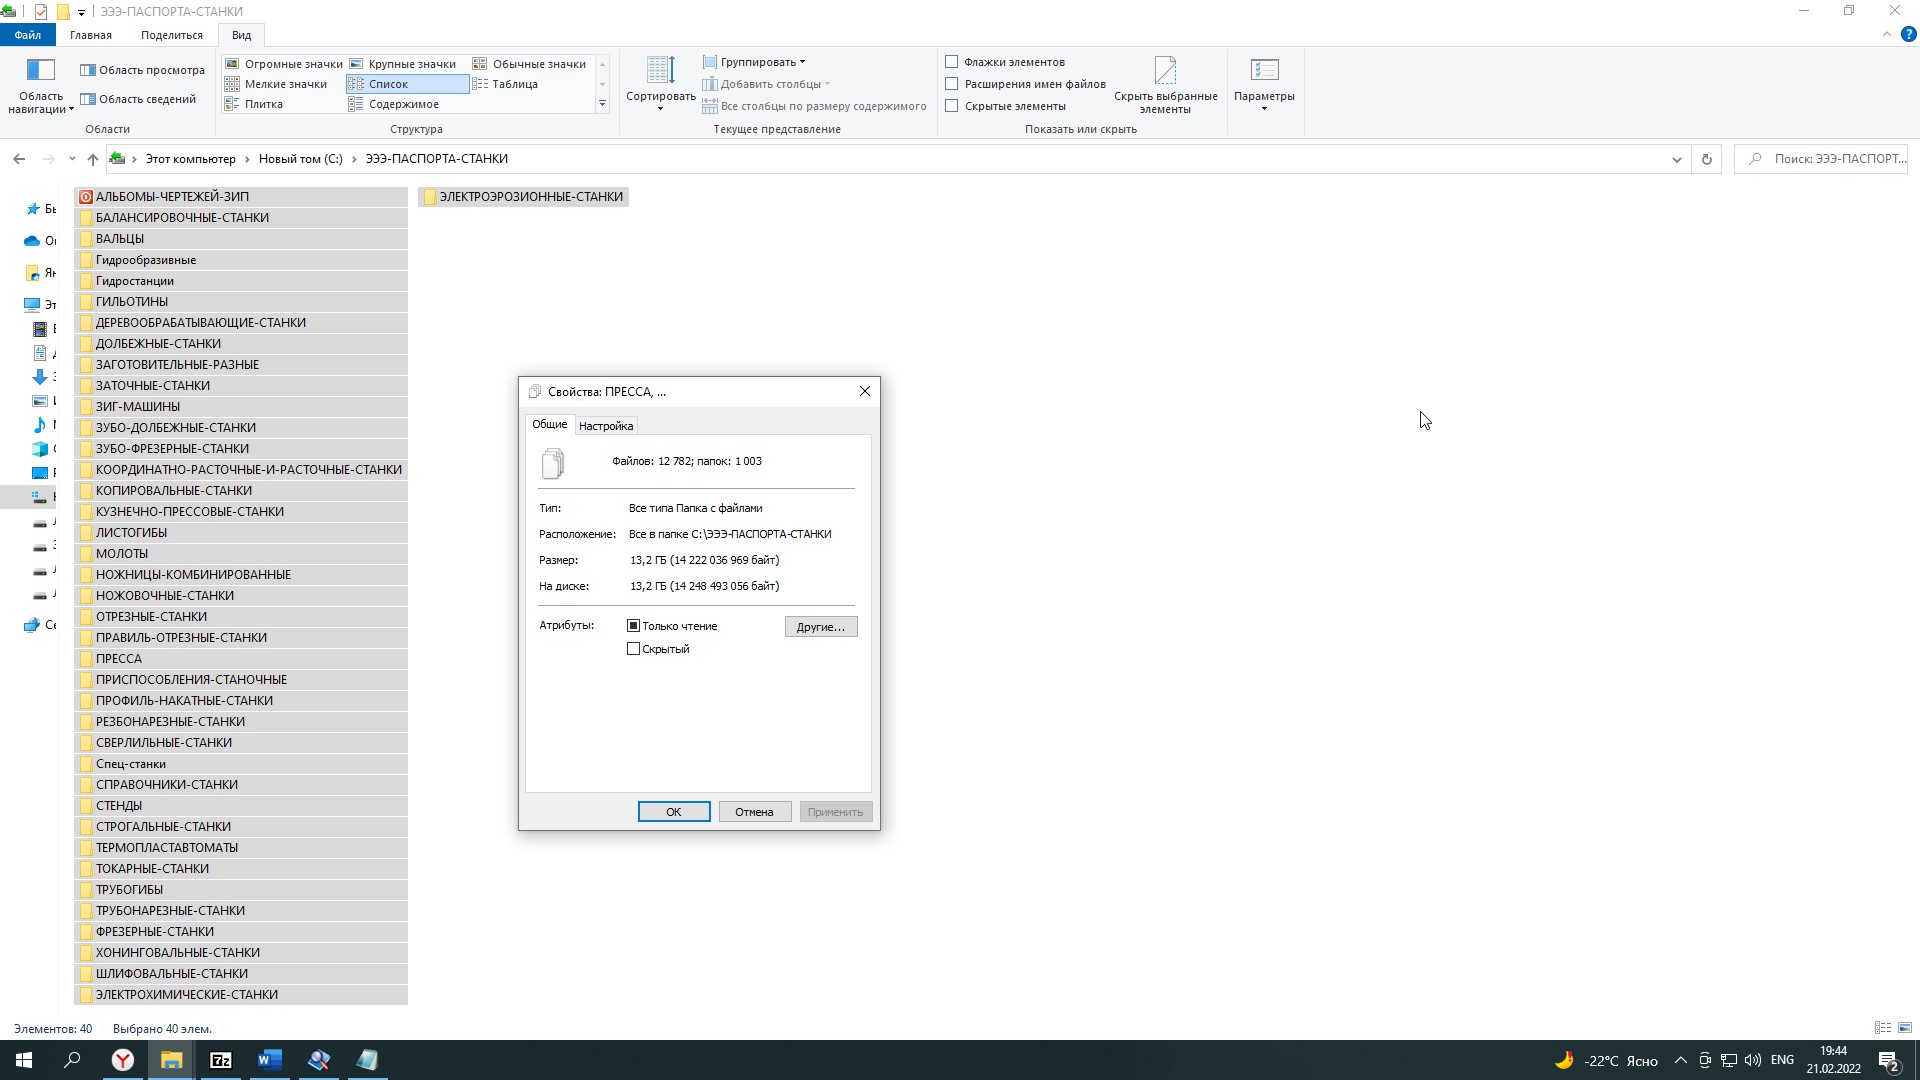
Task: Refresh the folder with the reload icon
Action: pyautogui.click(x=1707, y=159)
